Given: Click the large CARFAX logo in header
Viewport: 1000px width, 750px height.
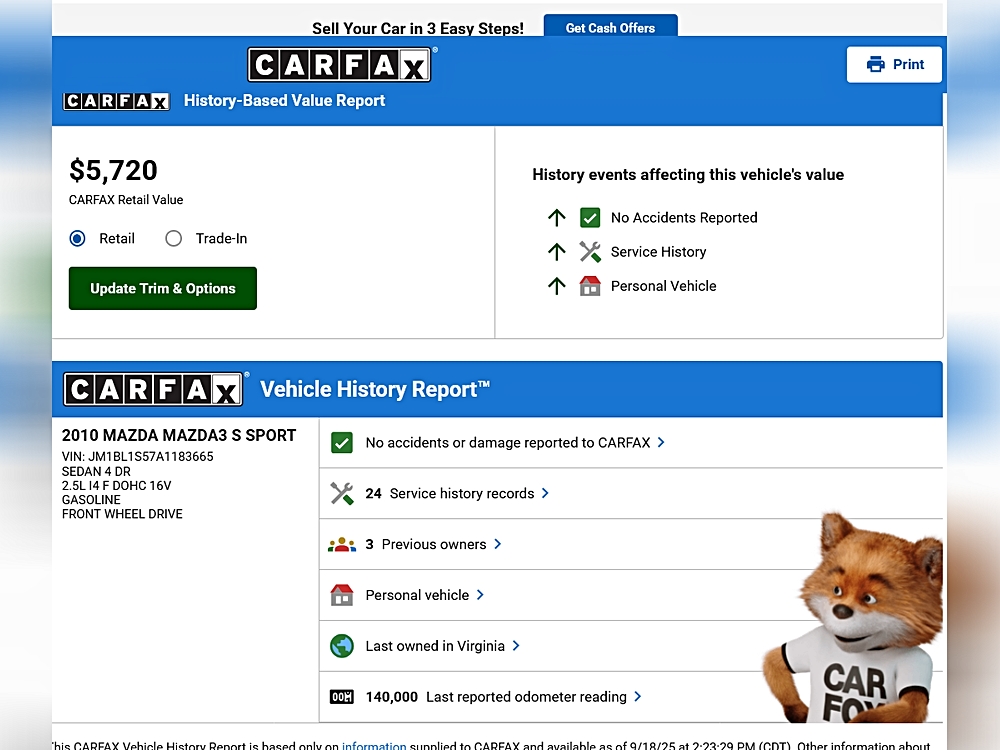Looking at the screenshot, I should [x=339, y=64].
